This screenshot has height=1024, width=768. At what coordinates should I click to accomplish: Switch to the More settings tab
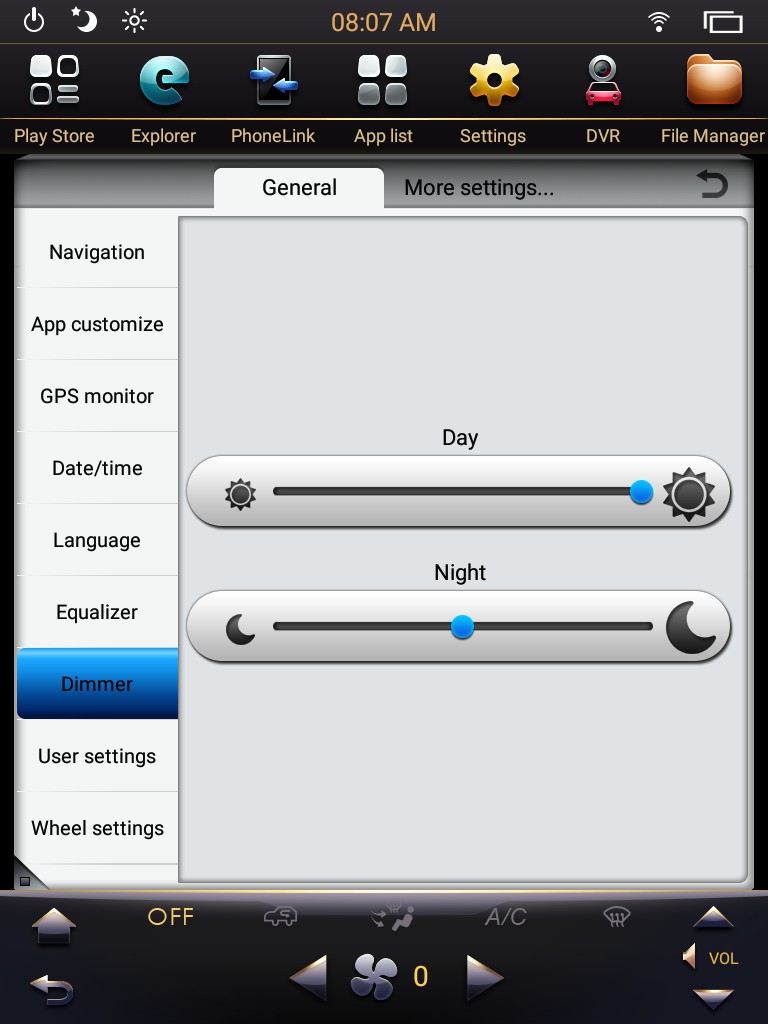(x=479, y=188)
